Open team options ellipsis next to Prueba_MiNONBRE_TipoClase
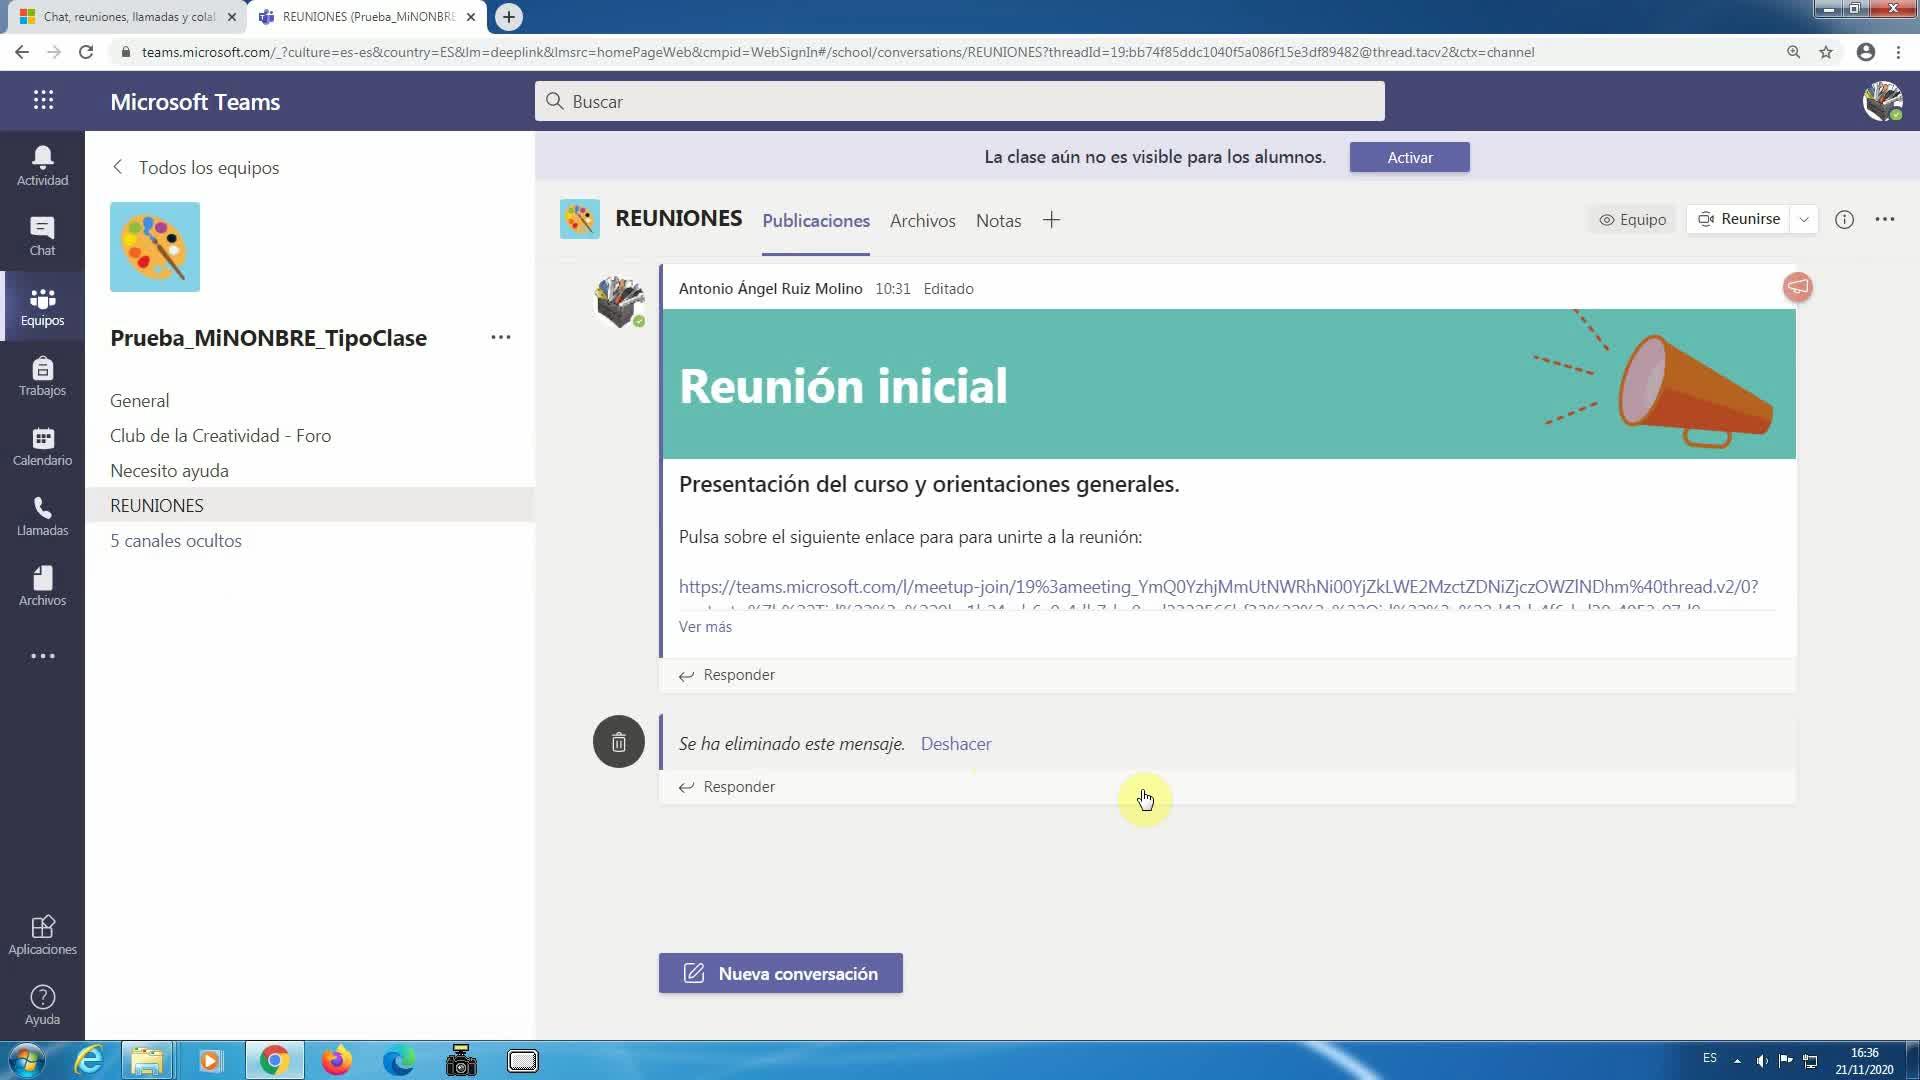Image resolution: width=1920 pixels, height=1080 pixels. click(501, 338)
